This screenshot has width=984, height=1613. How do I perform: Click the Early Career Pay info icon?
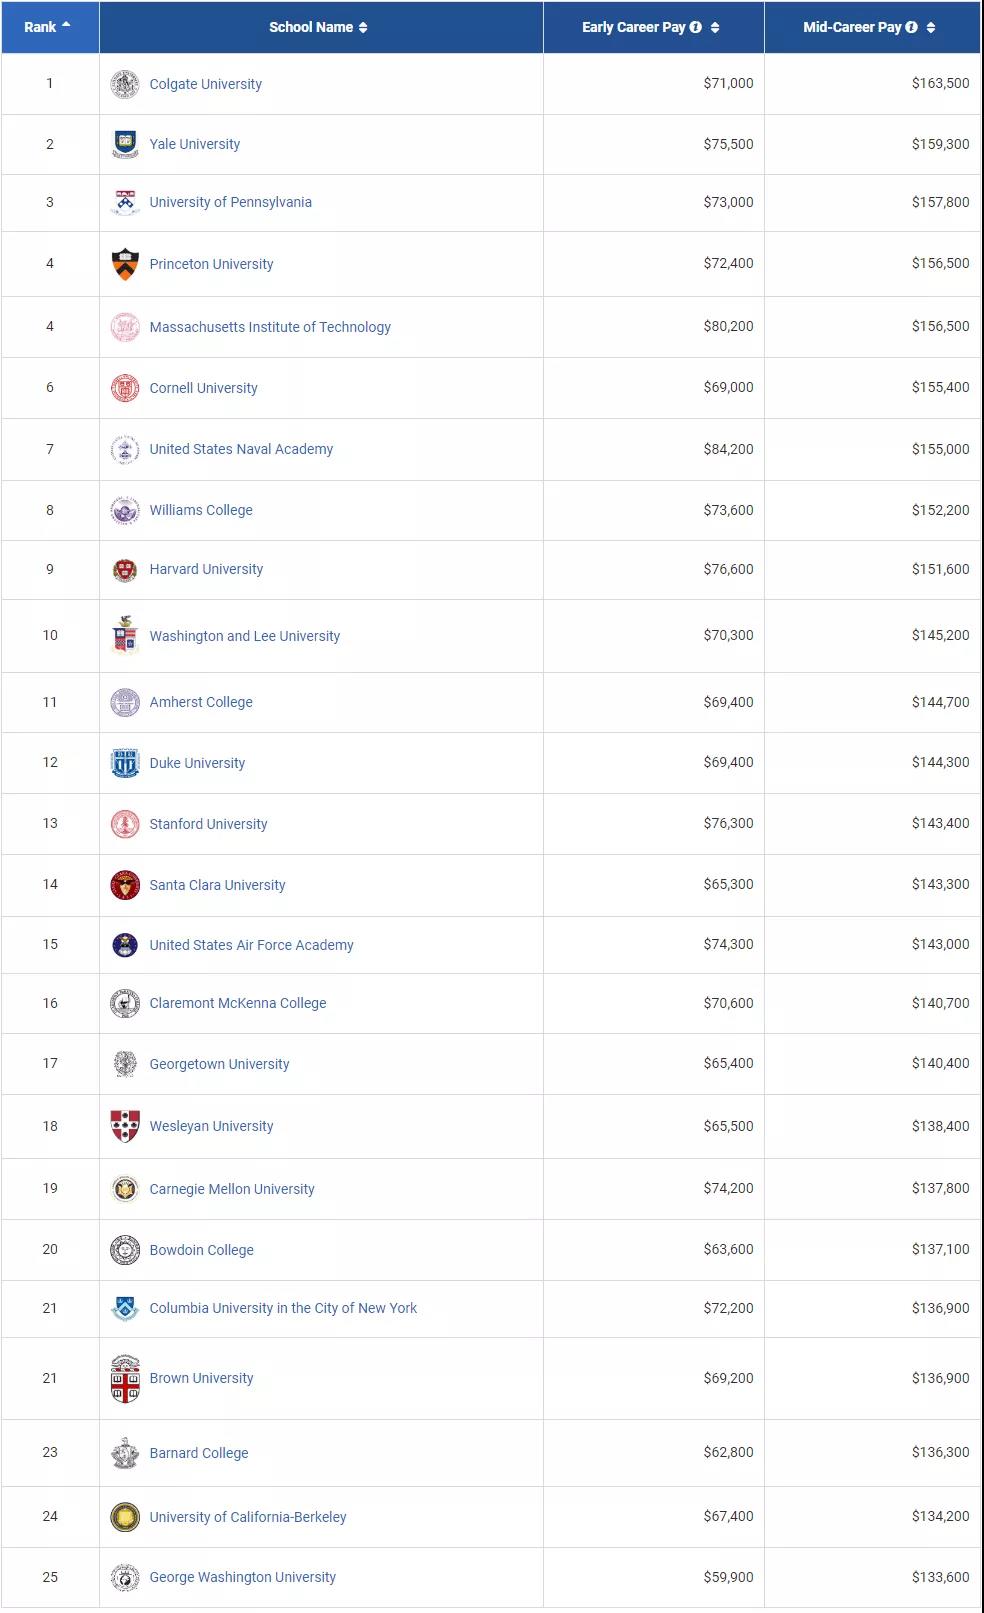(696, 28)
